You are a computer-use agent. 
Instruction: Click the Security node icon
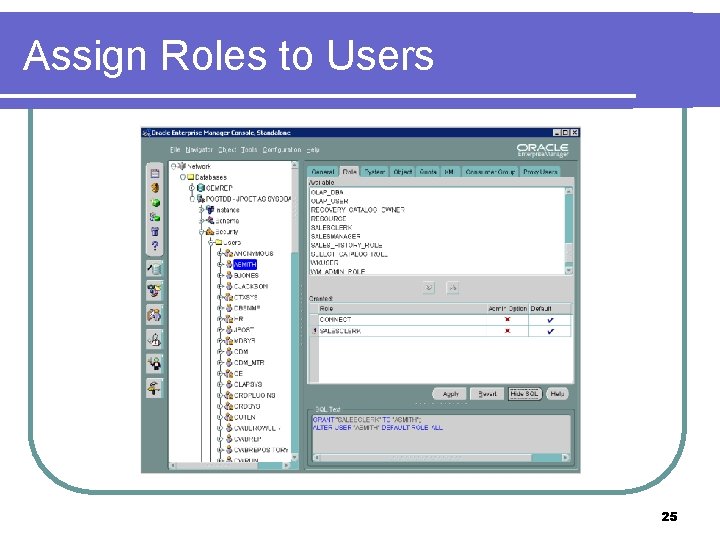tap(210, 231)
